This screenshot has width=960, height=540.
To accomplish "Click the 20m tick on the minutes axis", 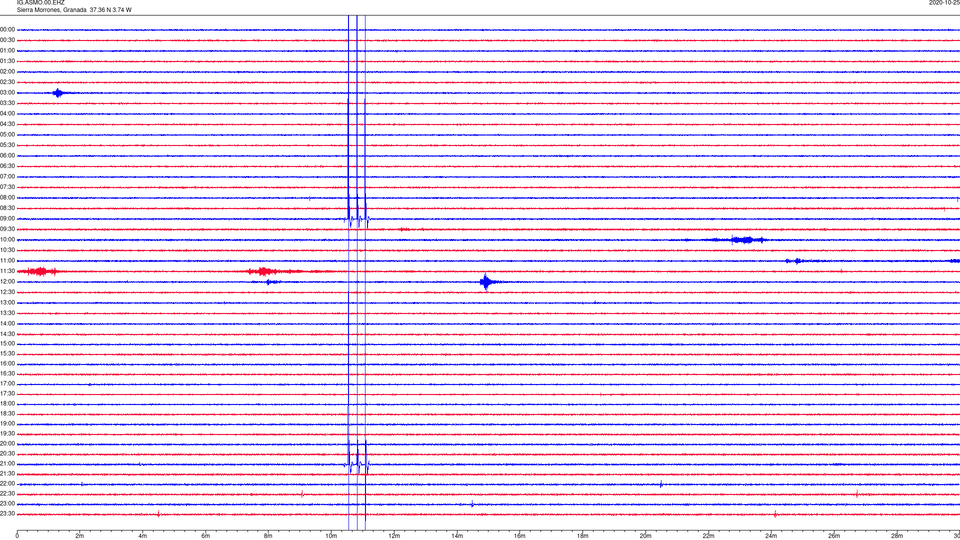I will [x=645, y=536].
